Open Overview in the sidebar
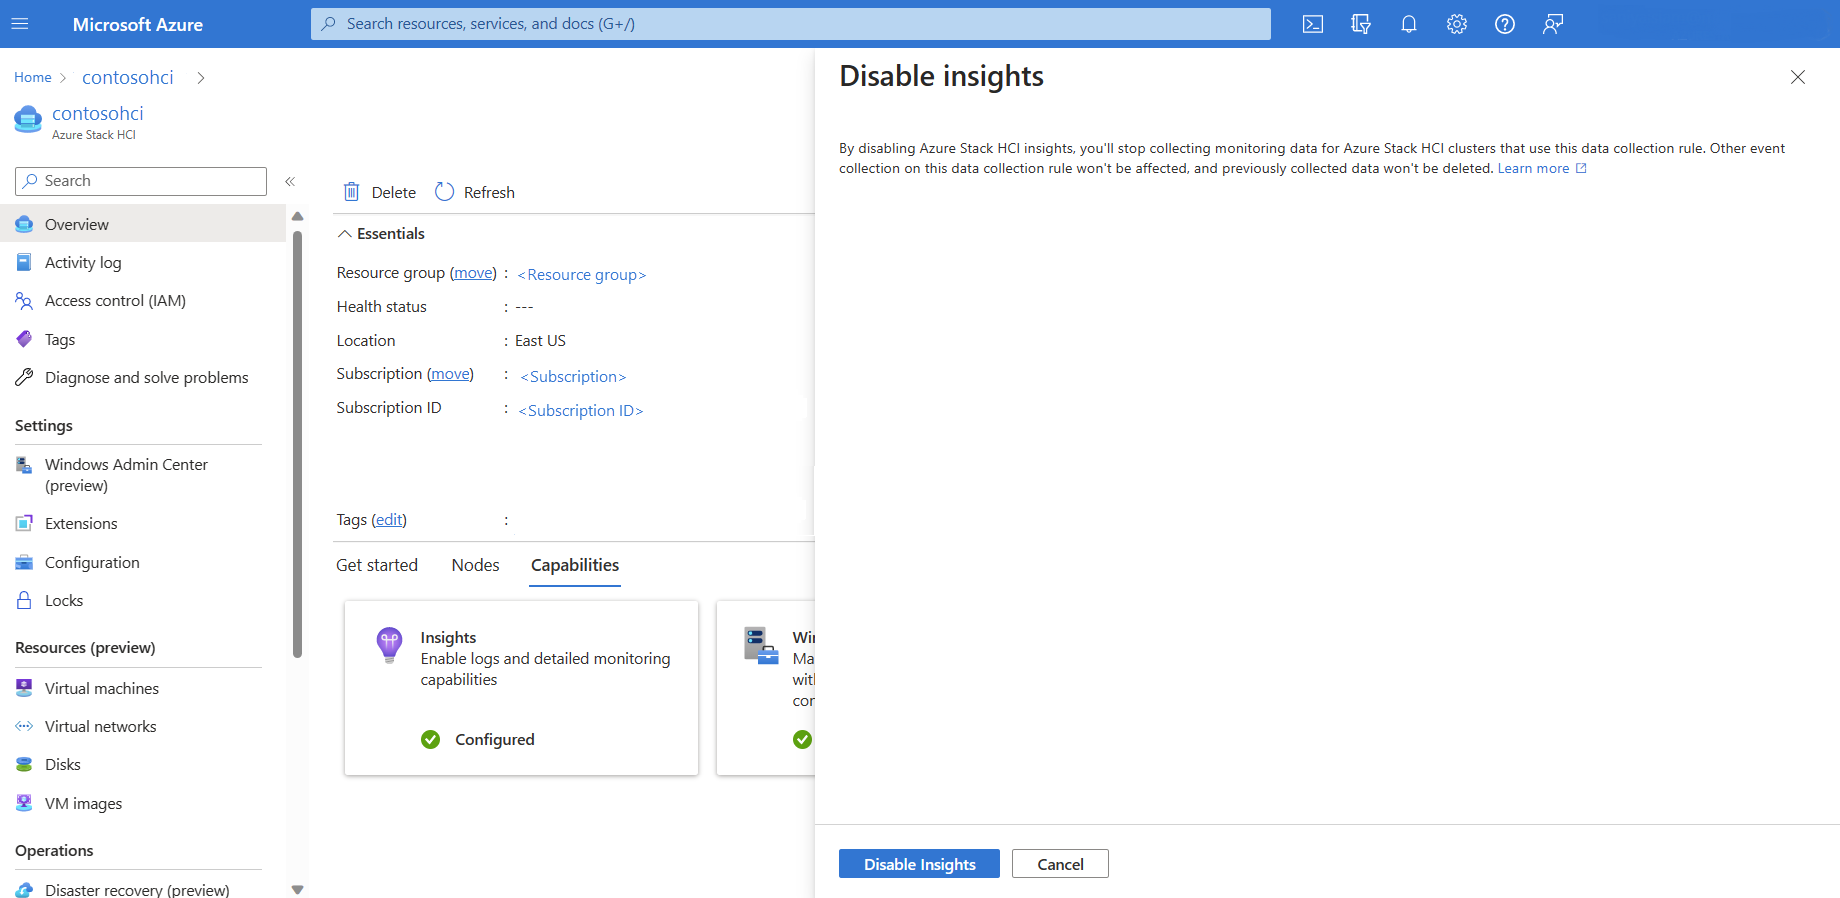Viewport: 1840px width, 898px height. click(143, 224)
